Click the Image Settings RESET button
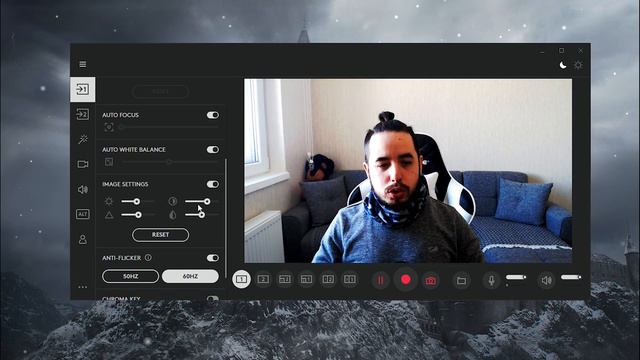The image size is (640, 360). pos(160,235)
